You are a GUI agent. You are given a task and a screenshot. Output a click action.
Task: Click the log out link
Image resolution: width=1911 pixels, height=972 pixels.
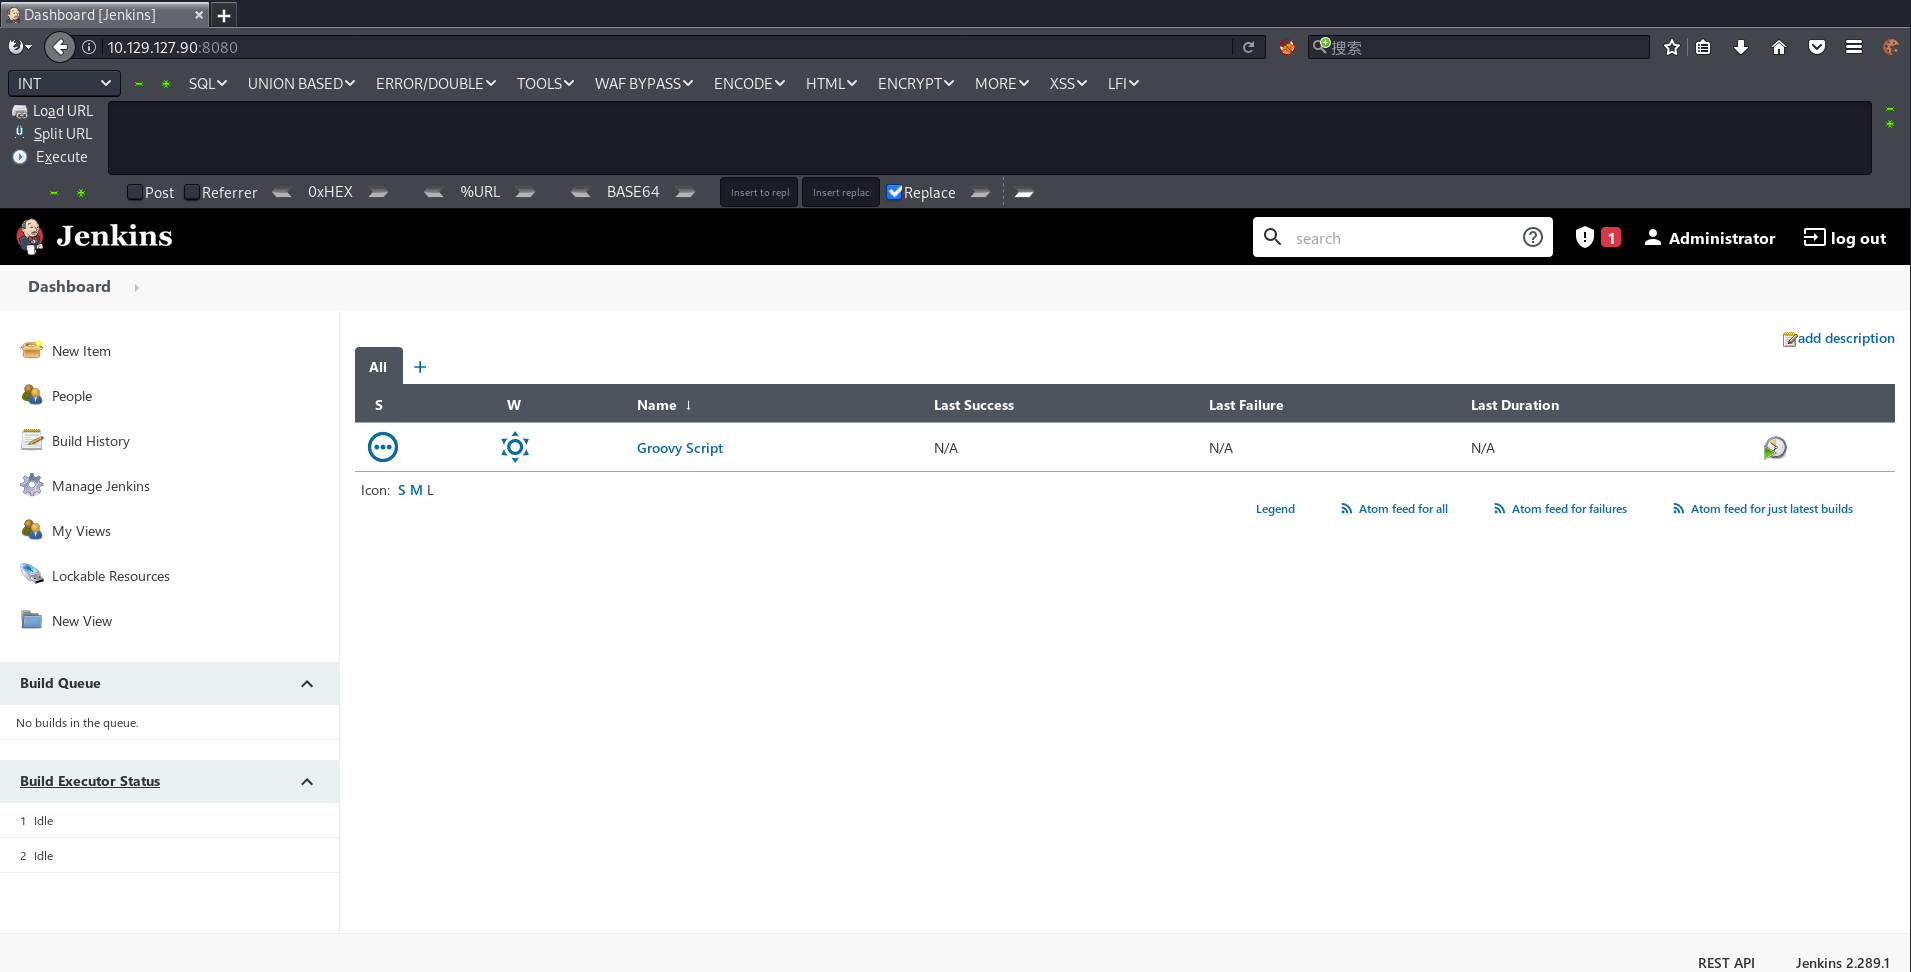point(1845,238)
